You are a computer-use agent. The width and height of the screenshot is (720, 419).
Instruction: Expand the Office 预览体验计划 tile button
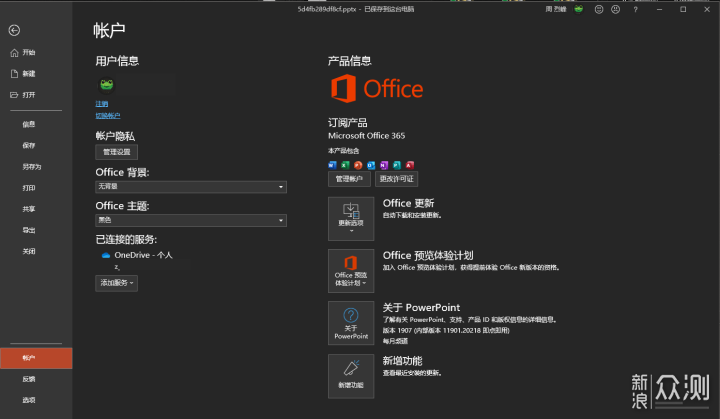click(x=351, y=271)
